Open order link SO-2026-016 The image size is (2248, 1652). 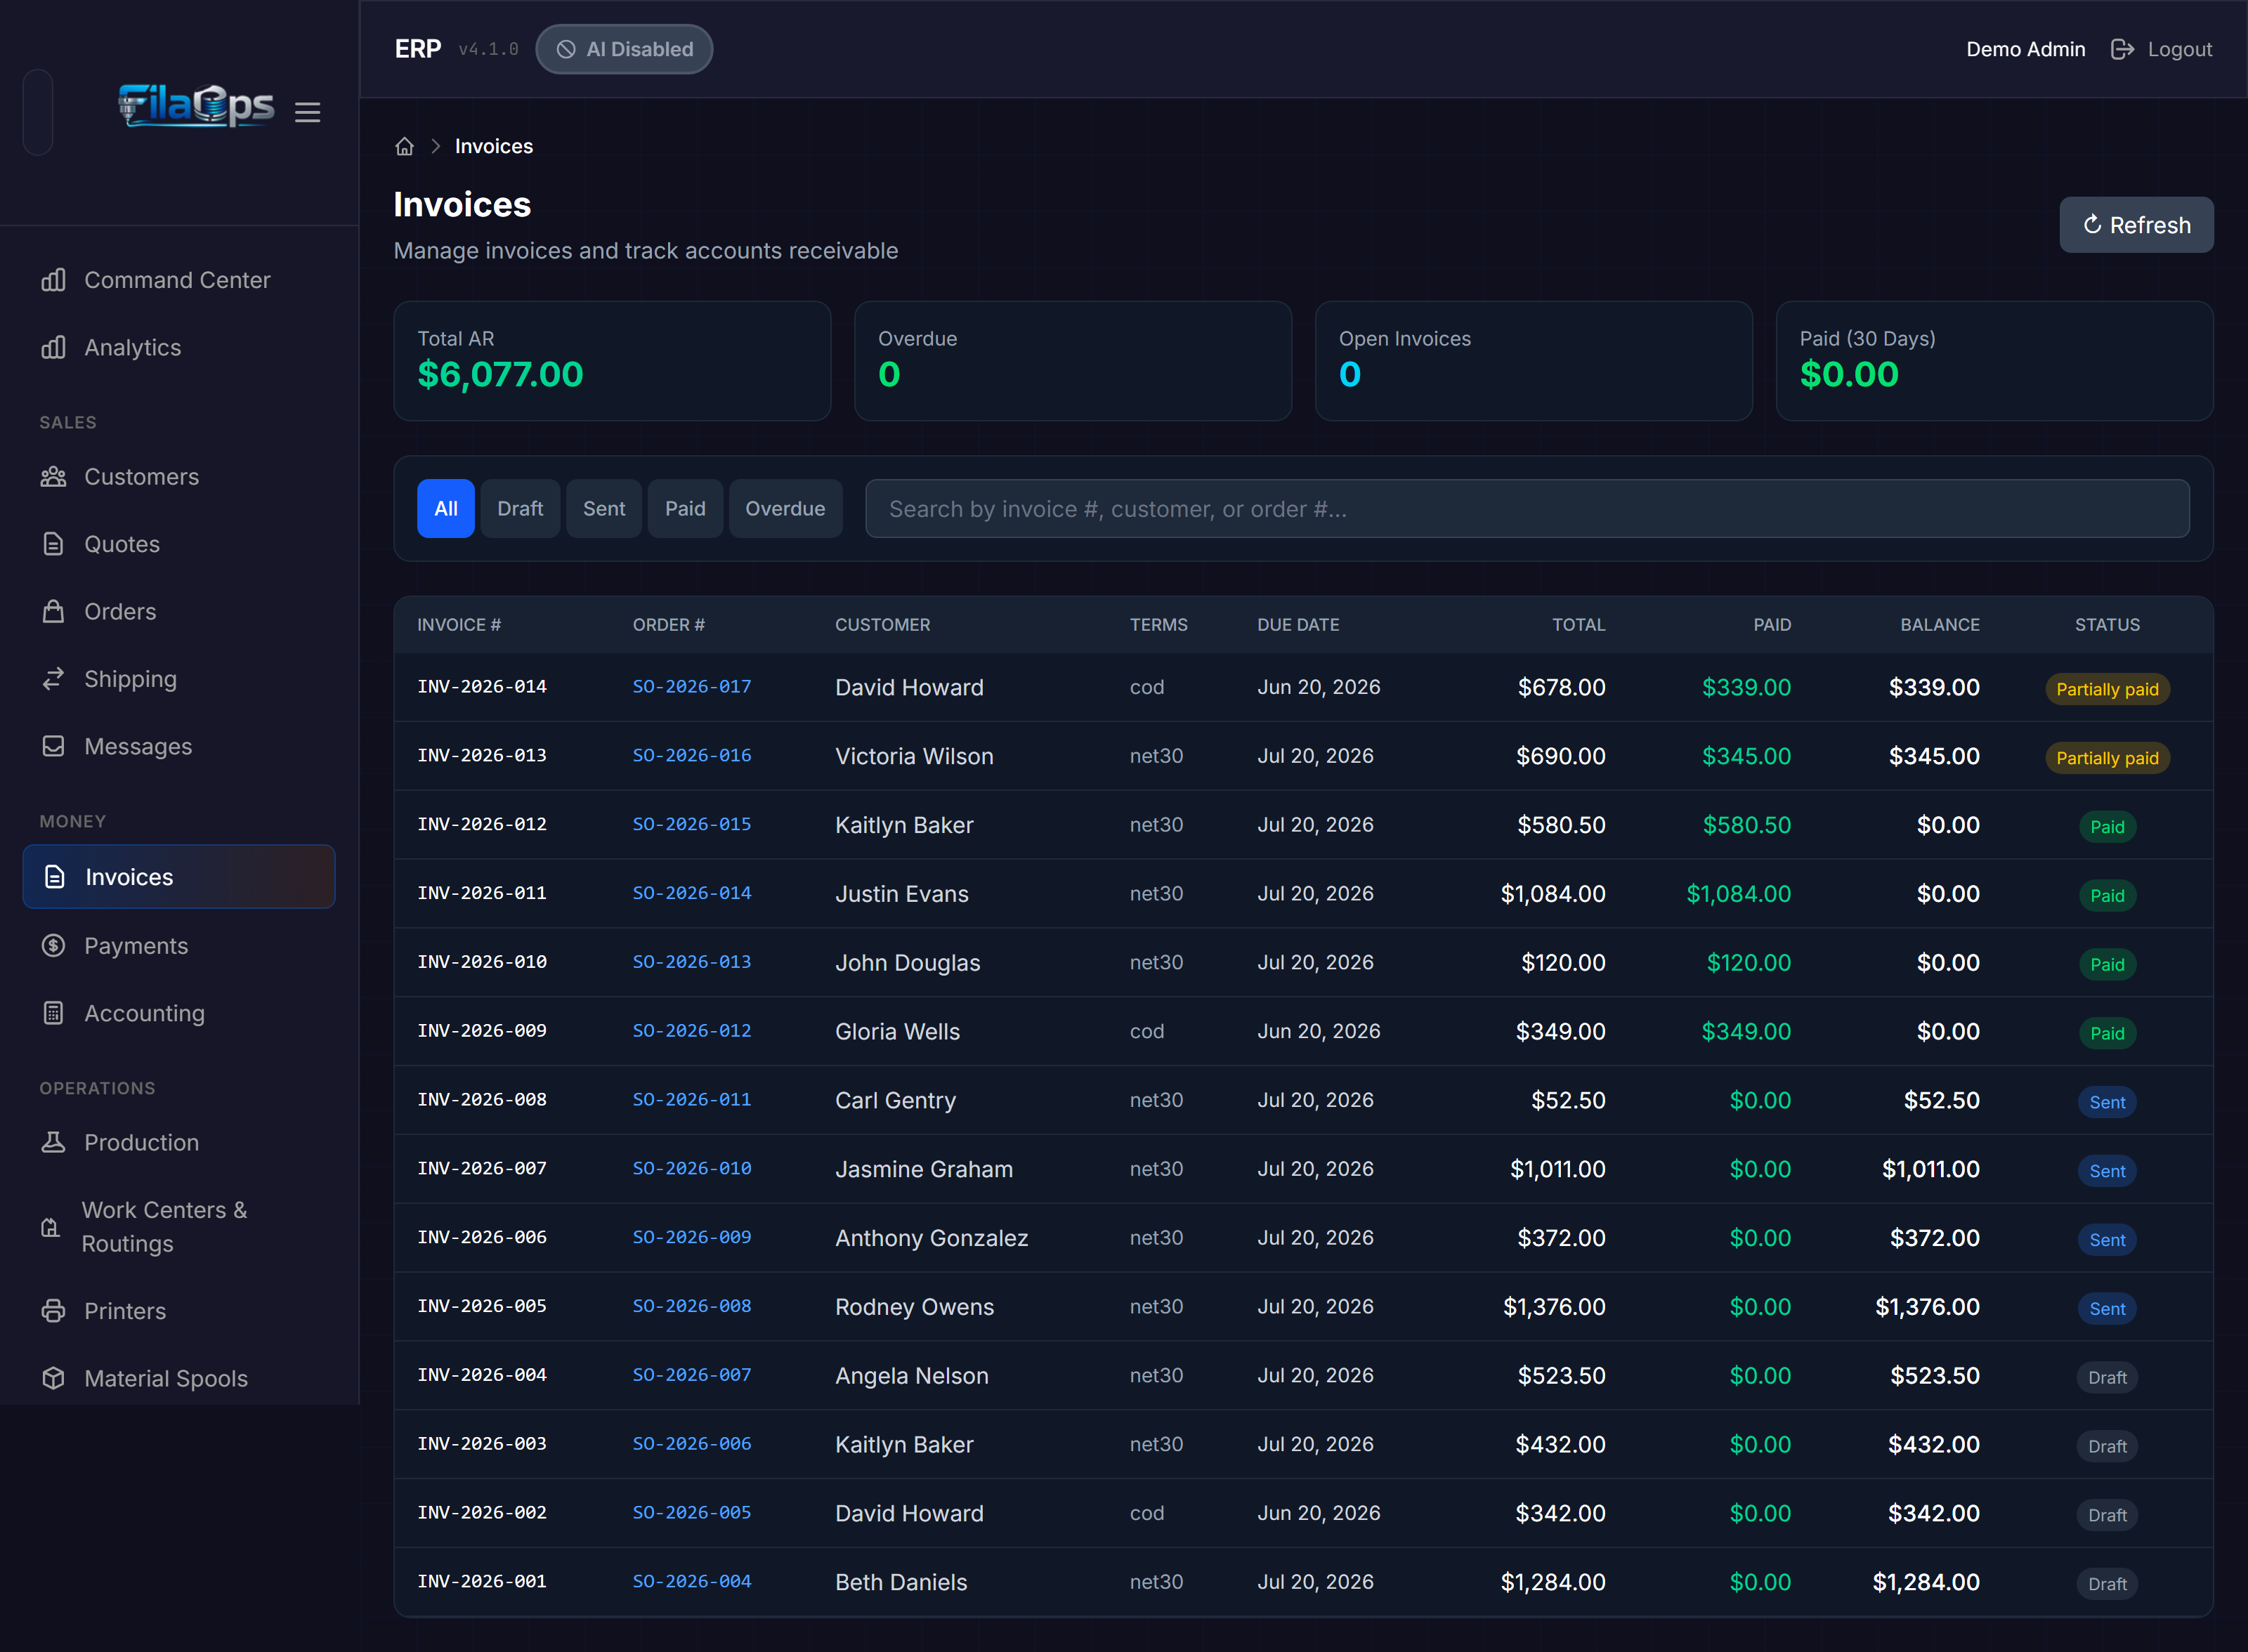691,756
